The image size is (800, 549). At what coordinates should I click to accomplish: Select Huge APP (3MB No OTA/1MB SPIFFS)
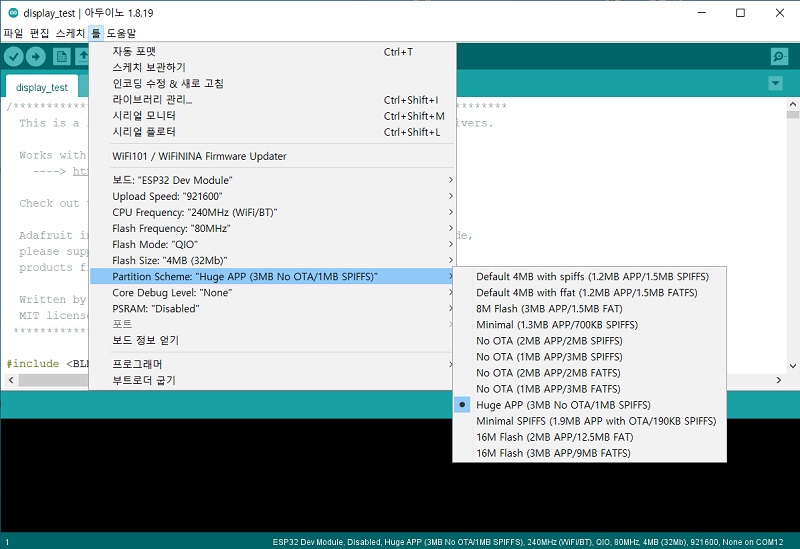pyautogui.click(x=589, y=405)
